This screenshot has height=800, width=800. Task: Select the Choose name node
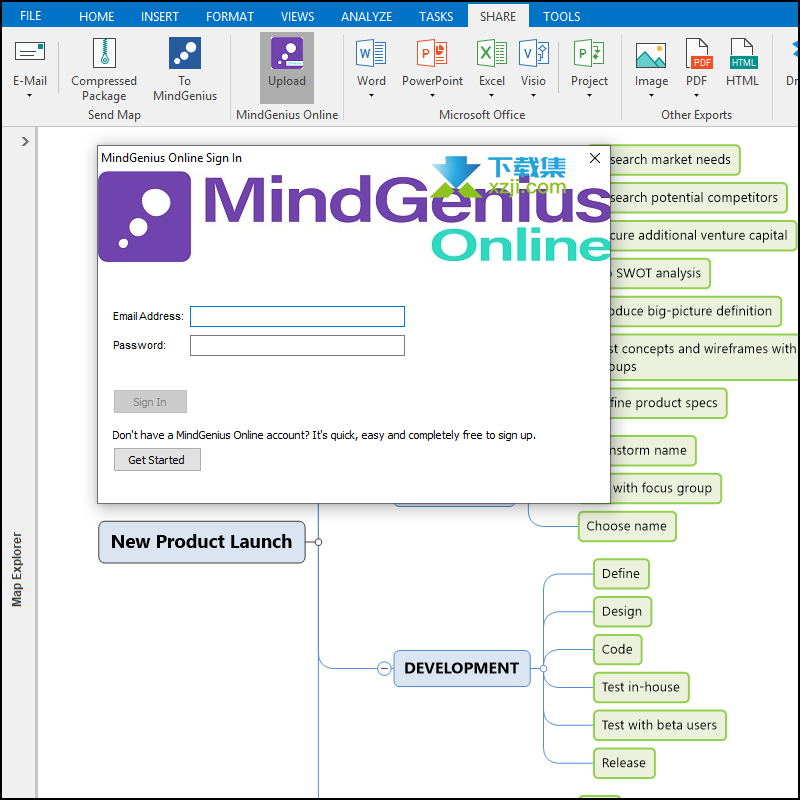[x=627, y=526]
